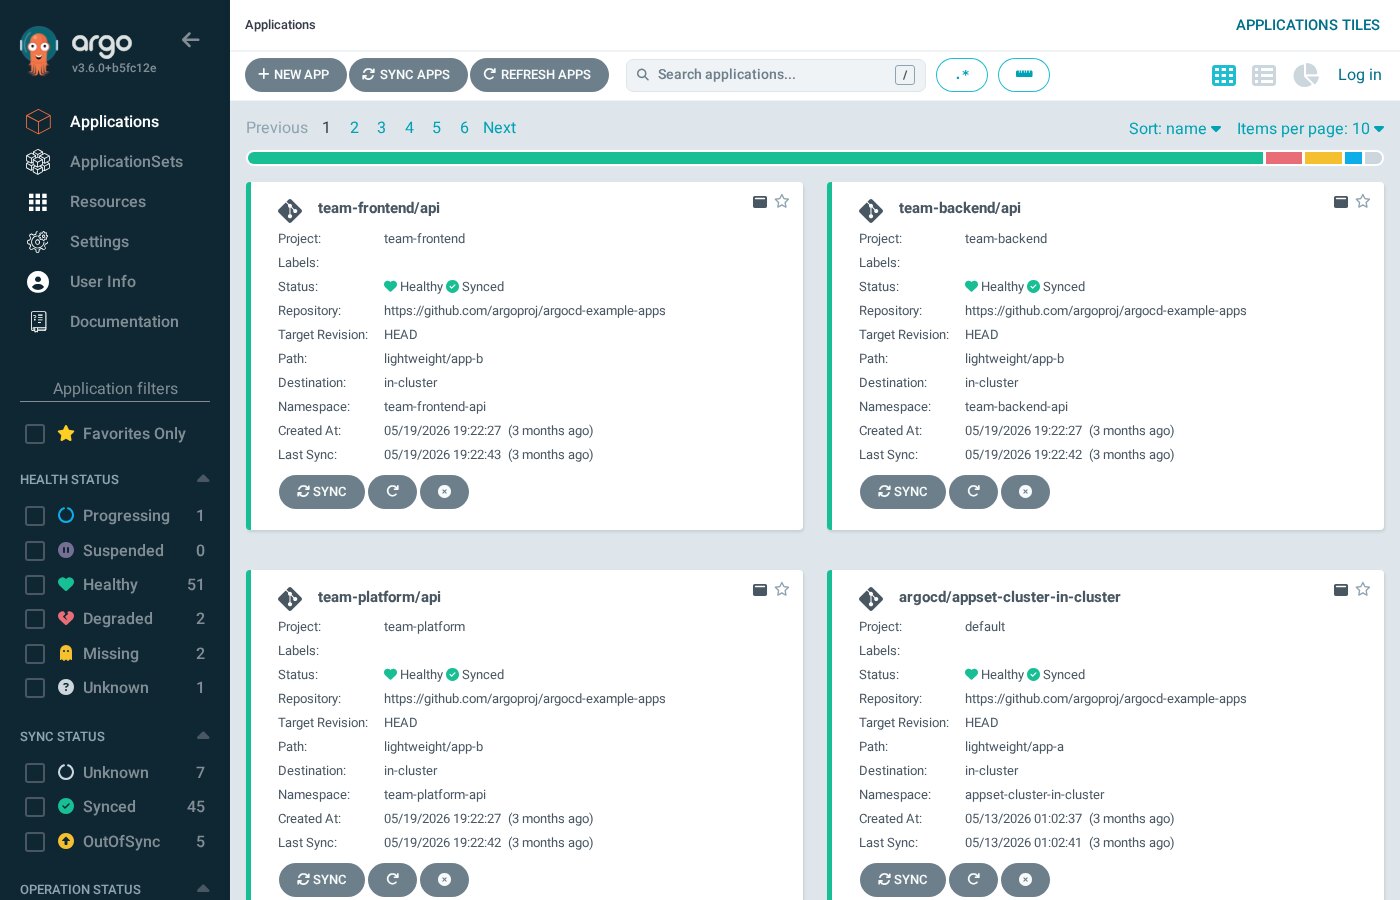Click external link icon on appset-cluster-in-cluster
Viewport: 1400px width, 900px height.
1341,590
